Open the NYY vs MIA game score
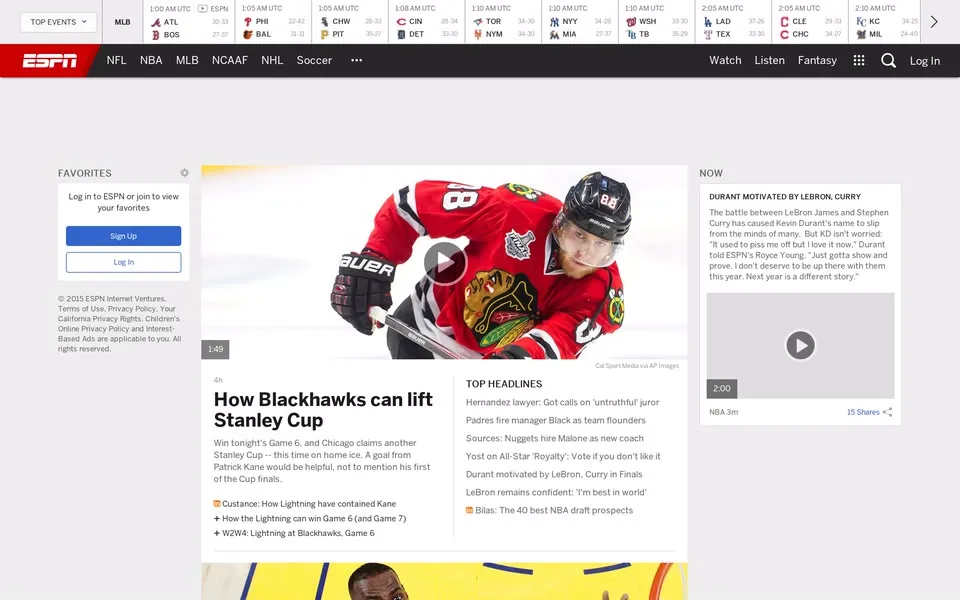Image resolution: width=960 pixels, height=600 pixels. [579, 22]
